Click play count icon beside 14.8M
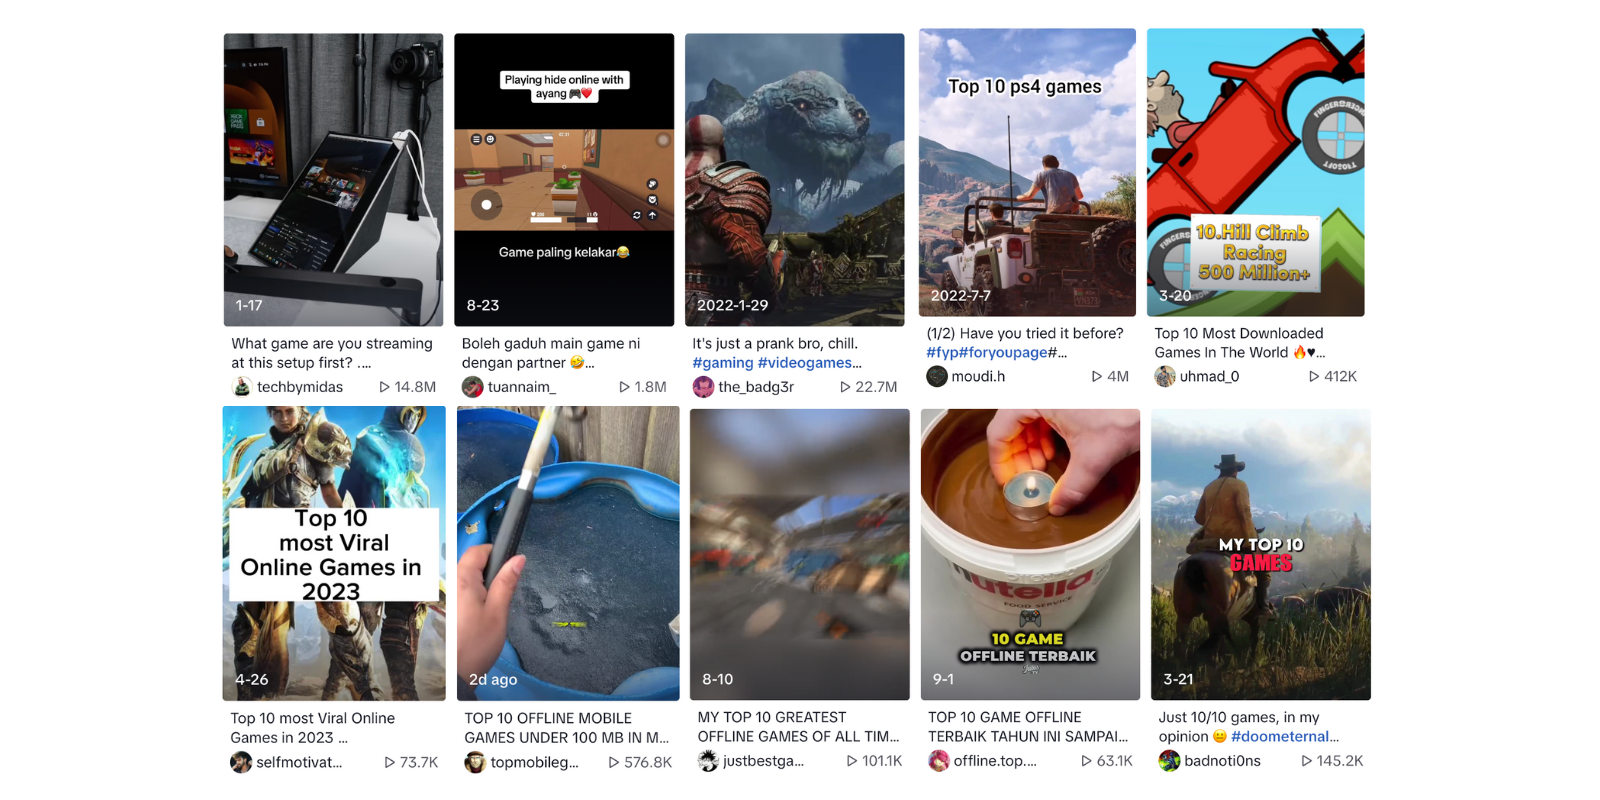The image size is (1600, 800). [384, 387]
